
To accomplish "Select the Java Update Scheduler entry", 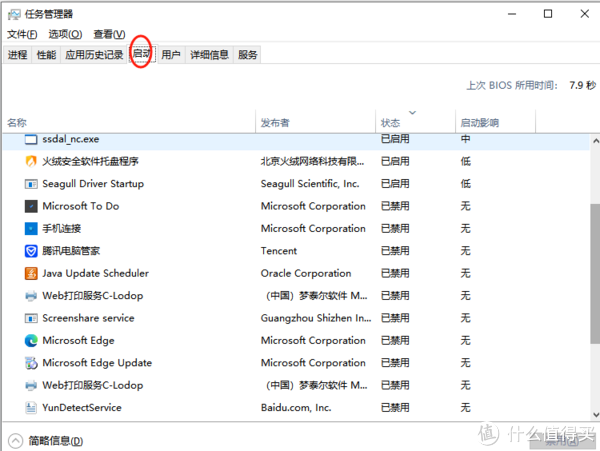I will [x=95, y=274].
